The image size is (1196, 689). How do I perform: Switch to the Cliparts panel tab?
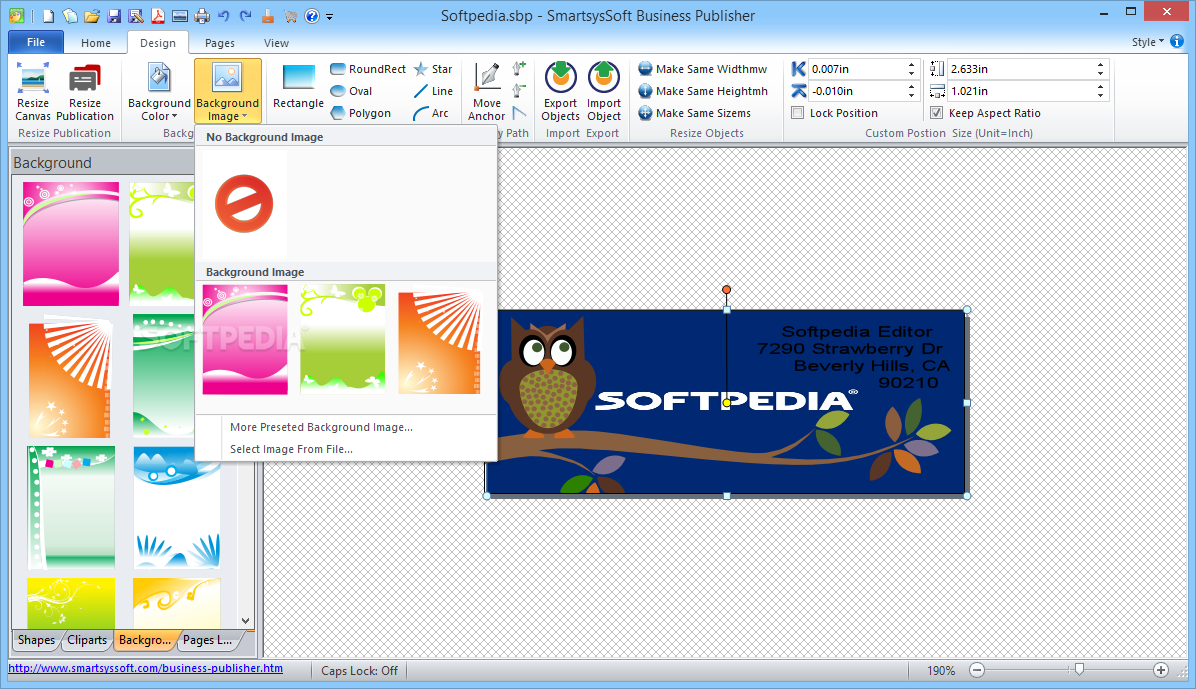tap(87, 639)
